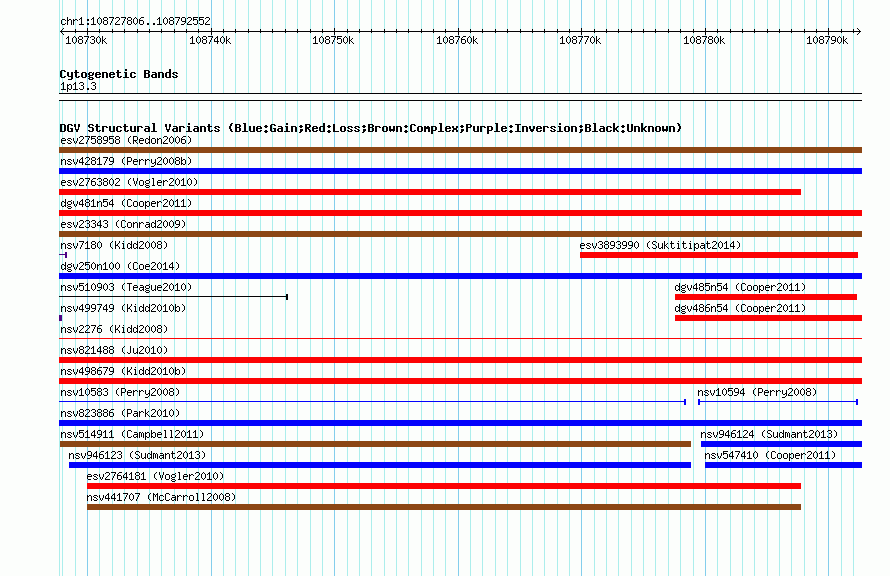Click the red dgv481n54 loss bar
The height and width of the screenshot is (576, 890).
460,213
